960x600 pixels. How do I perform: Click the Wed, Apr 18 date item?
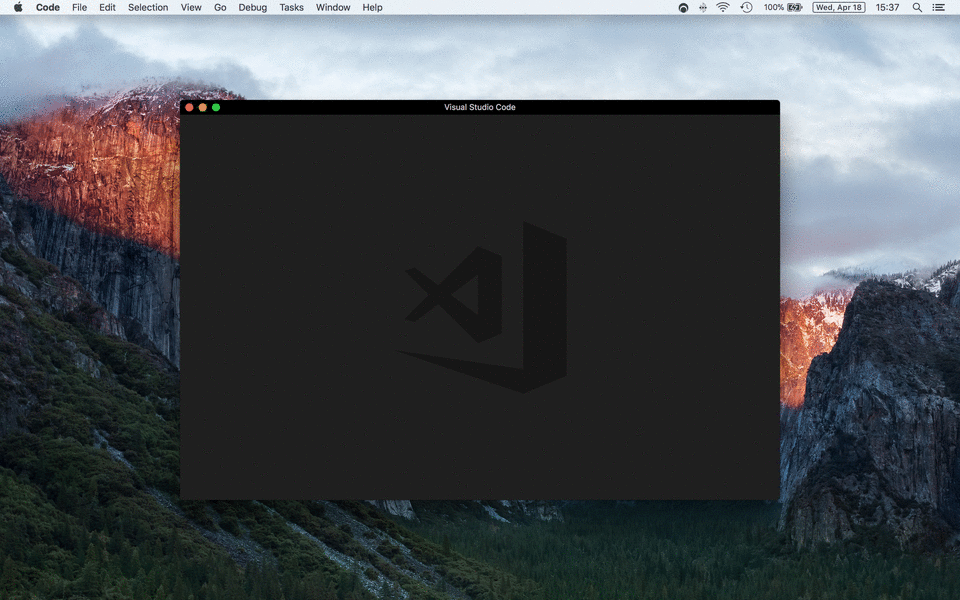[839, 7]
